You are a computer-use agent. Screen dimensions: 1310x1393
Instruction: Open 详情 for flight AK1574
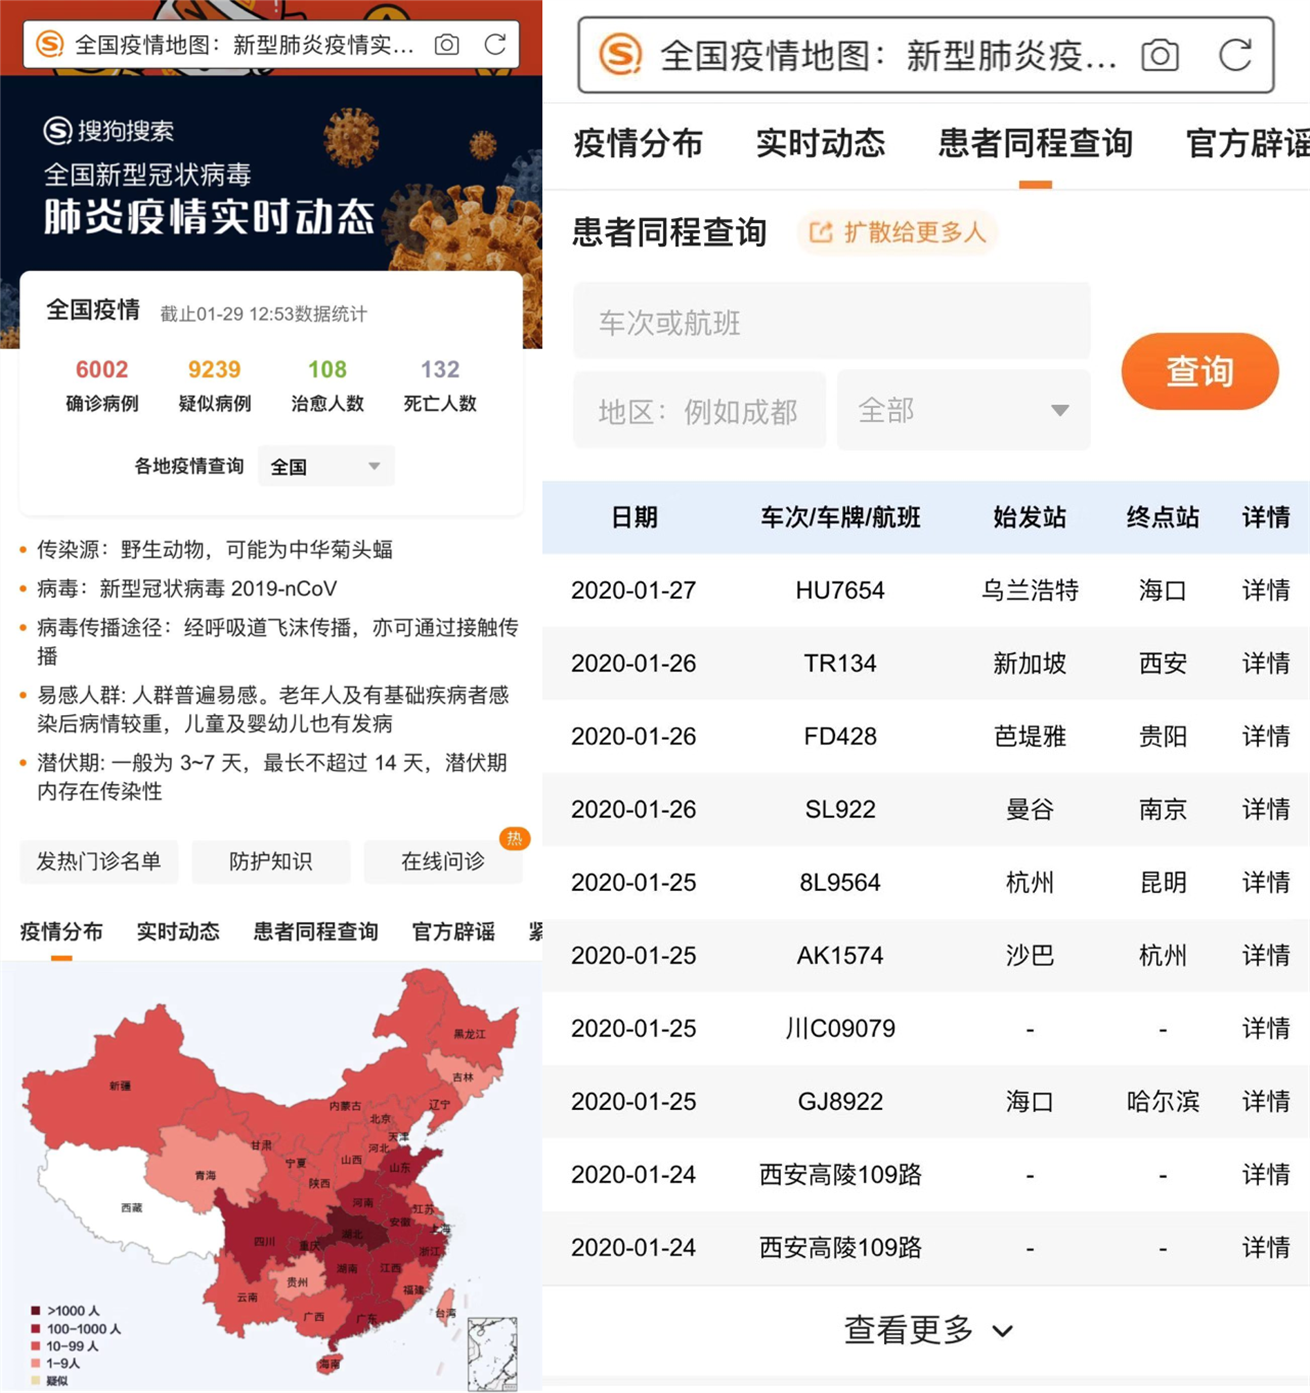pos(1266,955)
